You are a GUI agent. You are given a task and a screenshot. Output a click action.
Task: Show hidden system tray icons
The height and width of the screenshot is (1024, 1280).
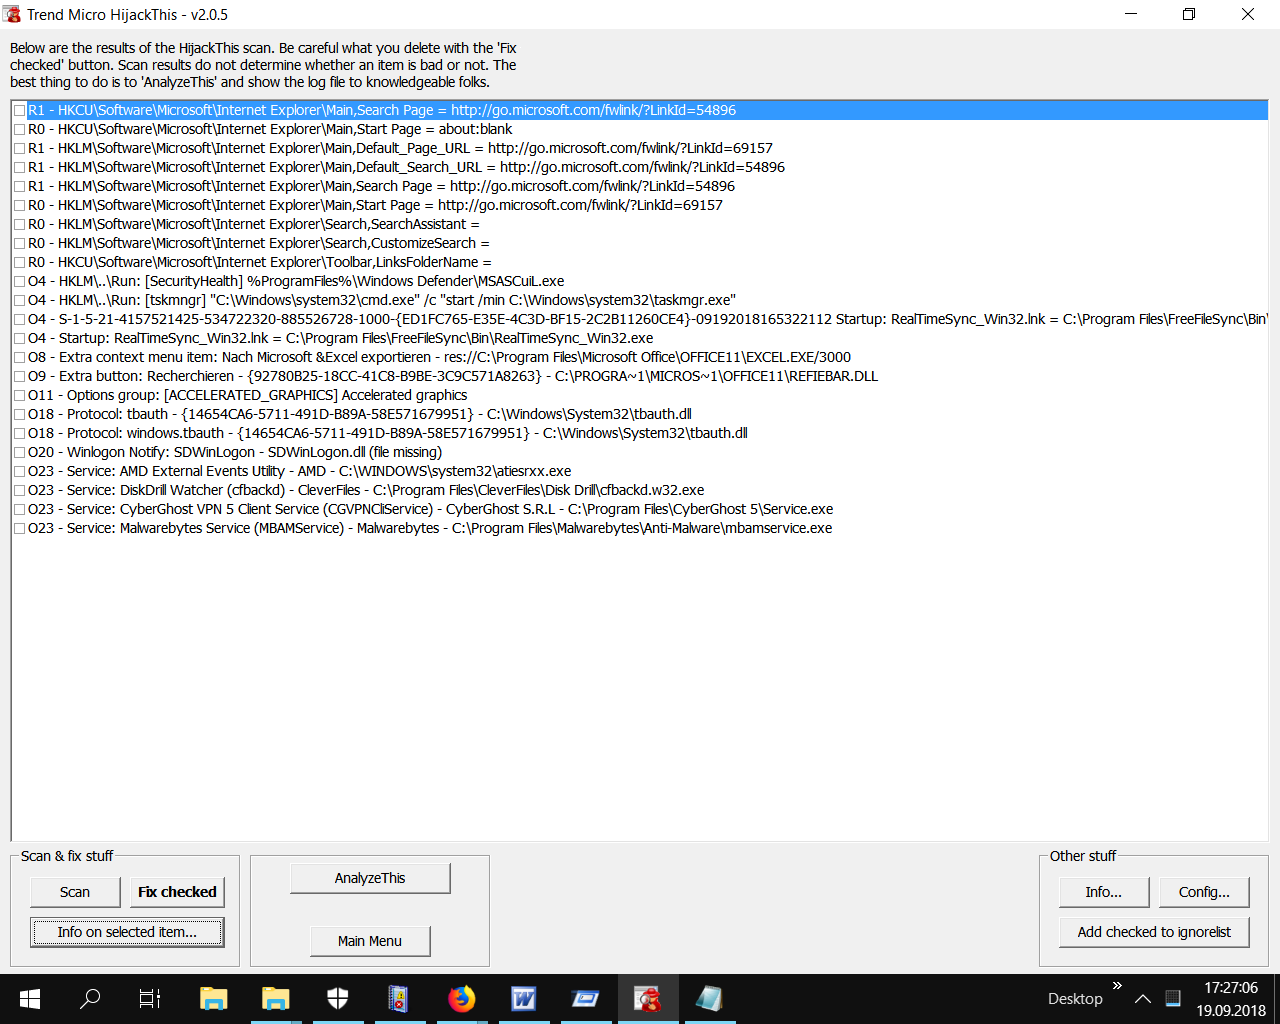[1143, 998]
